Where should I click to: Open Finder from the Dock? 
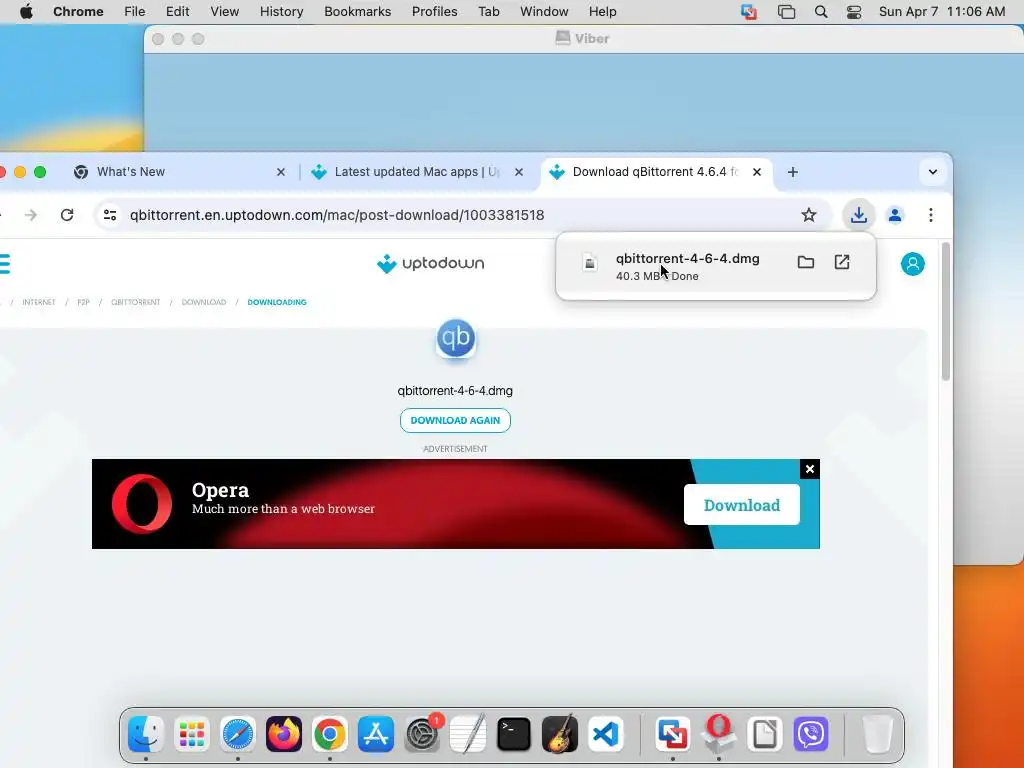[x=145, y=734]
